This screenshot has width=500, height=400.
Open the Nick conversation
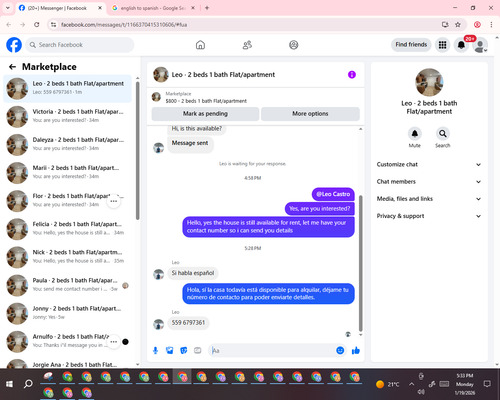[x=67, y=257]
